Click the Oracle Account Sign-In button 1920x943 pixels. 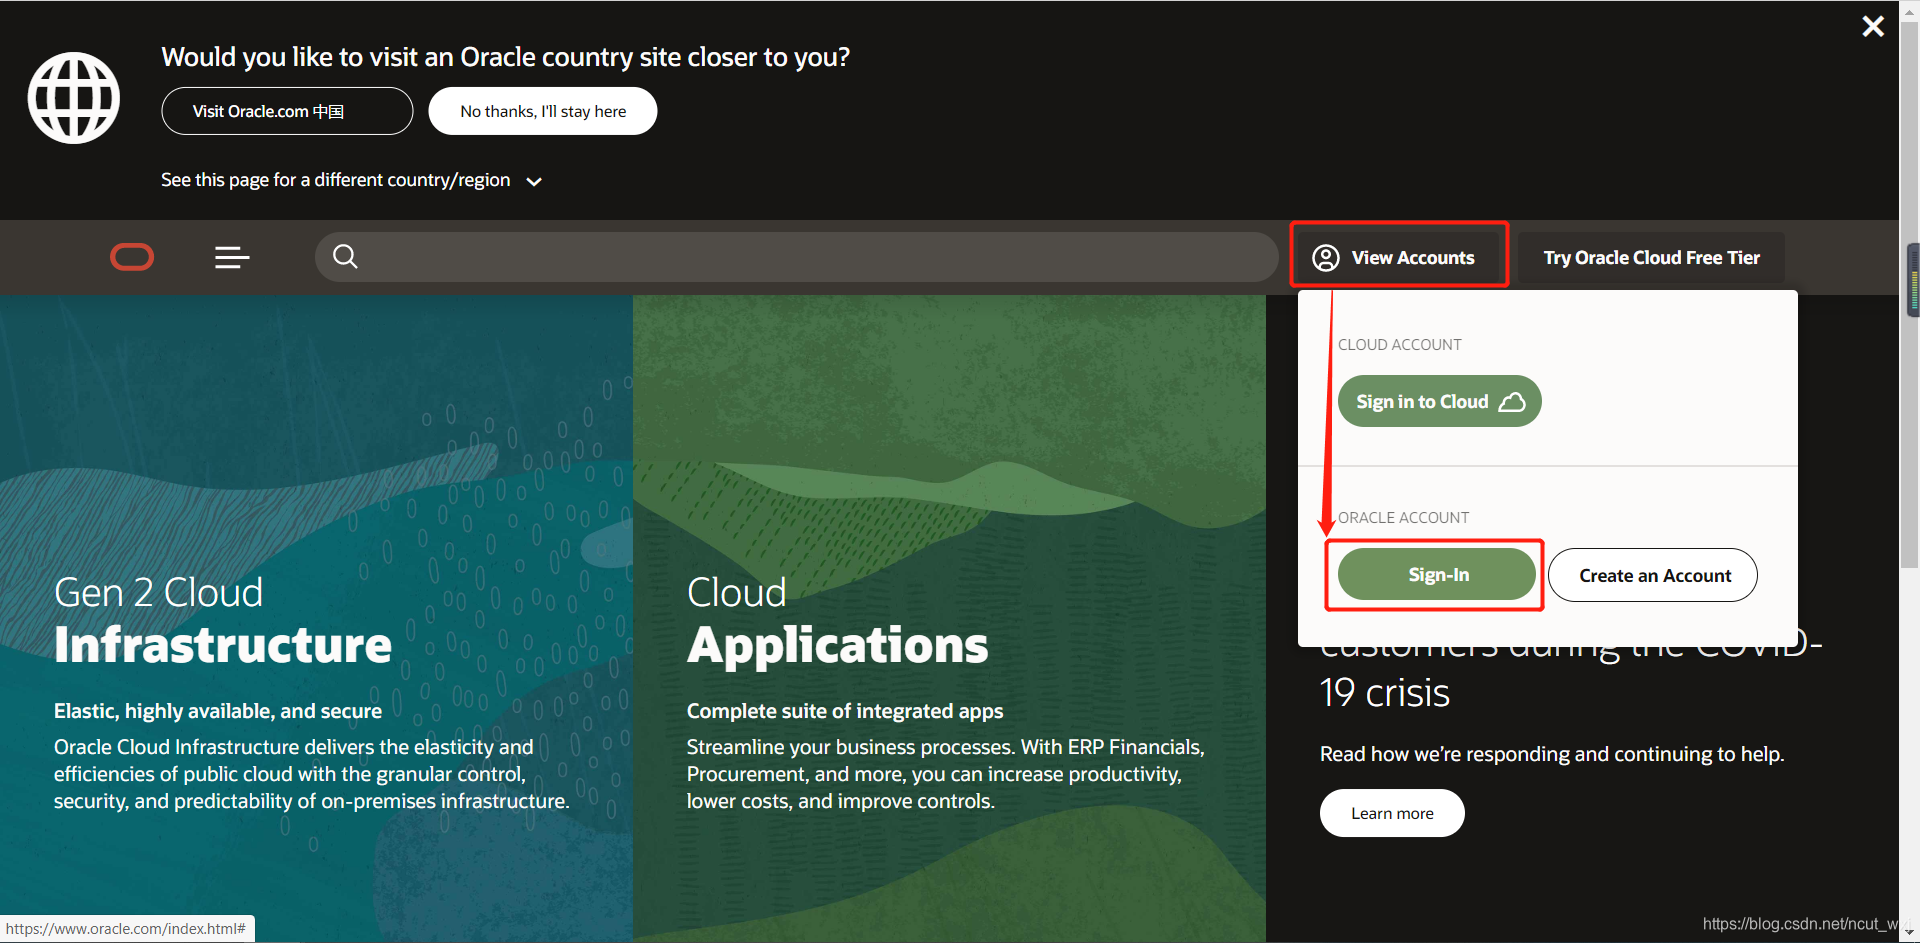pos(1437,574)
